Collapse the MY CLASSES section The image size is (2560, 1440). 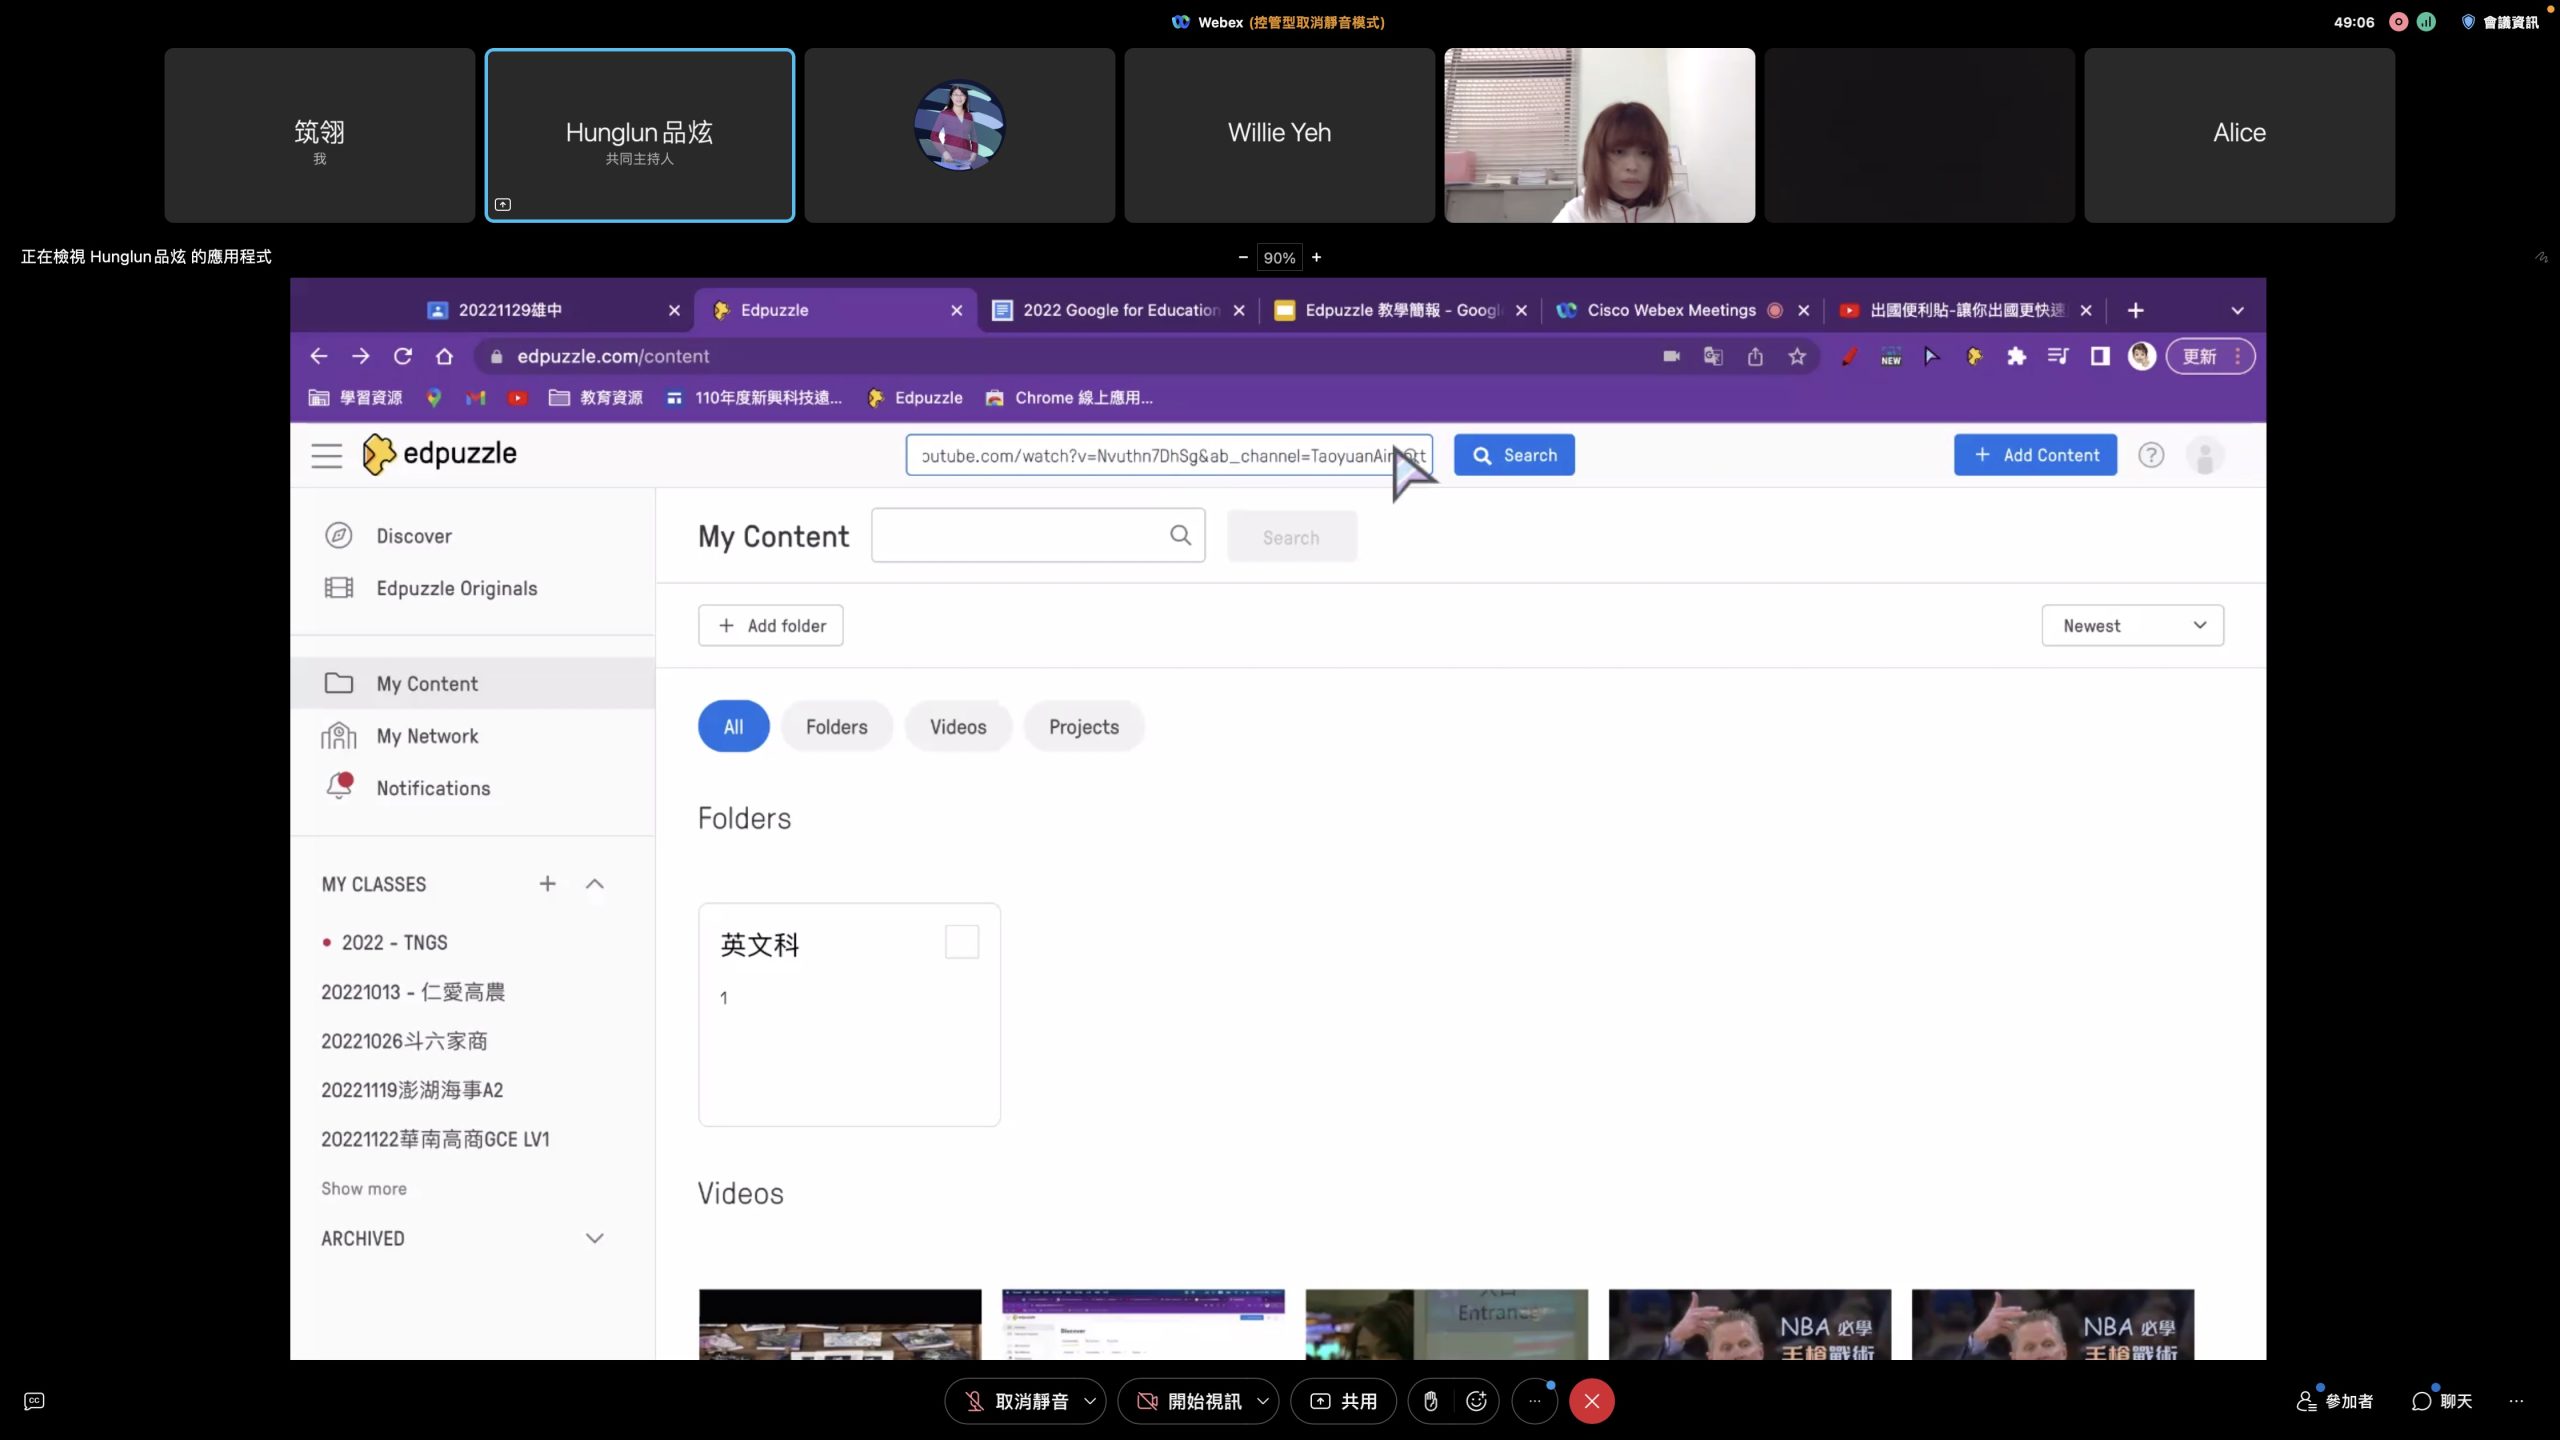595,883
